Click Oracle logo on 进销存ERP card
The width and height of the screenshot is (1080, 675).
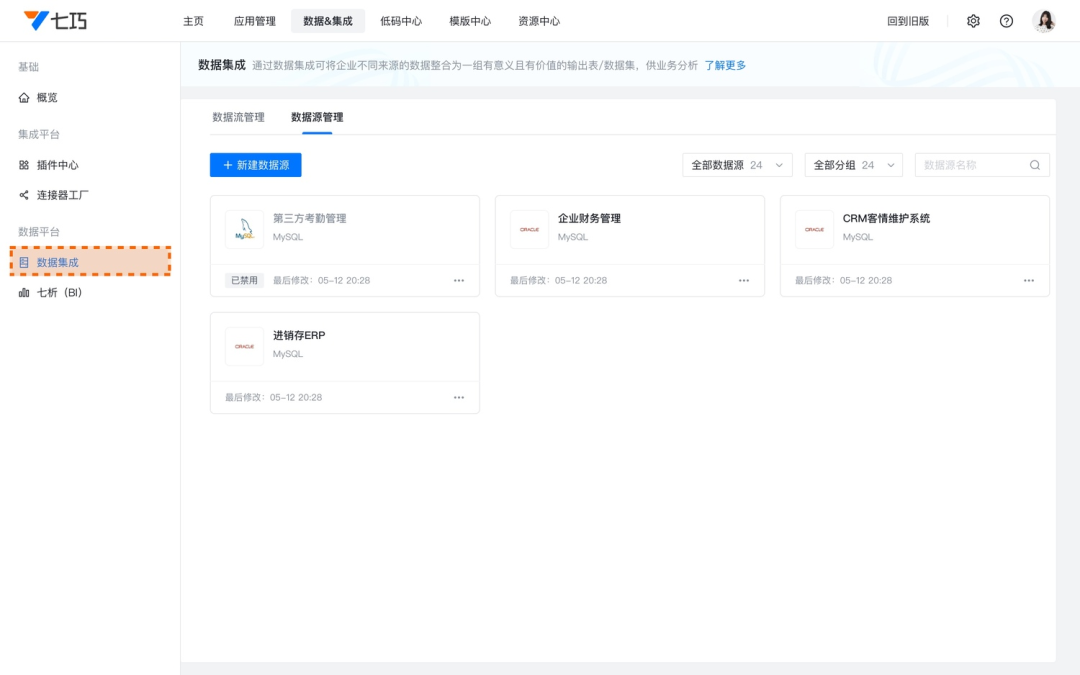tap(245, 346)
